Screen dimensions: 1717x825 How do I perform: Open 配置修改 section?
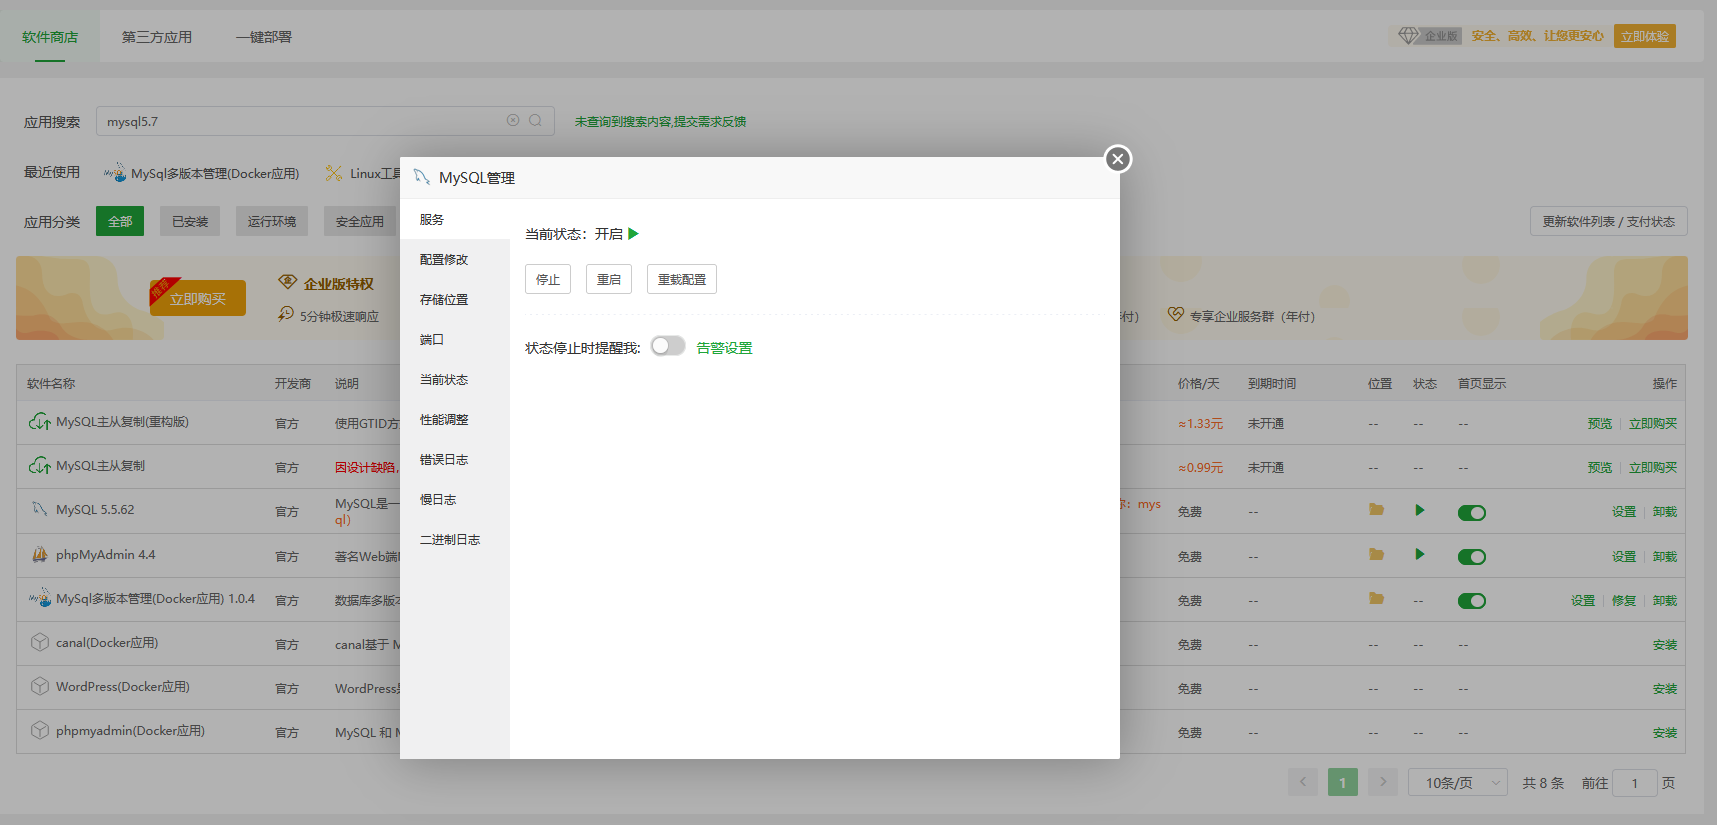455,259
